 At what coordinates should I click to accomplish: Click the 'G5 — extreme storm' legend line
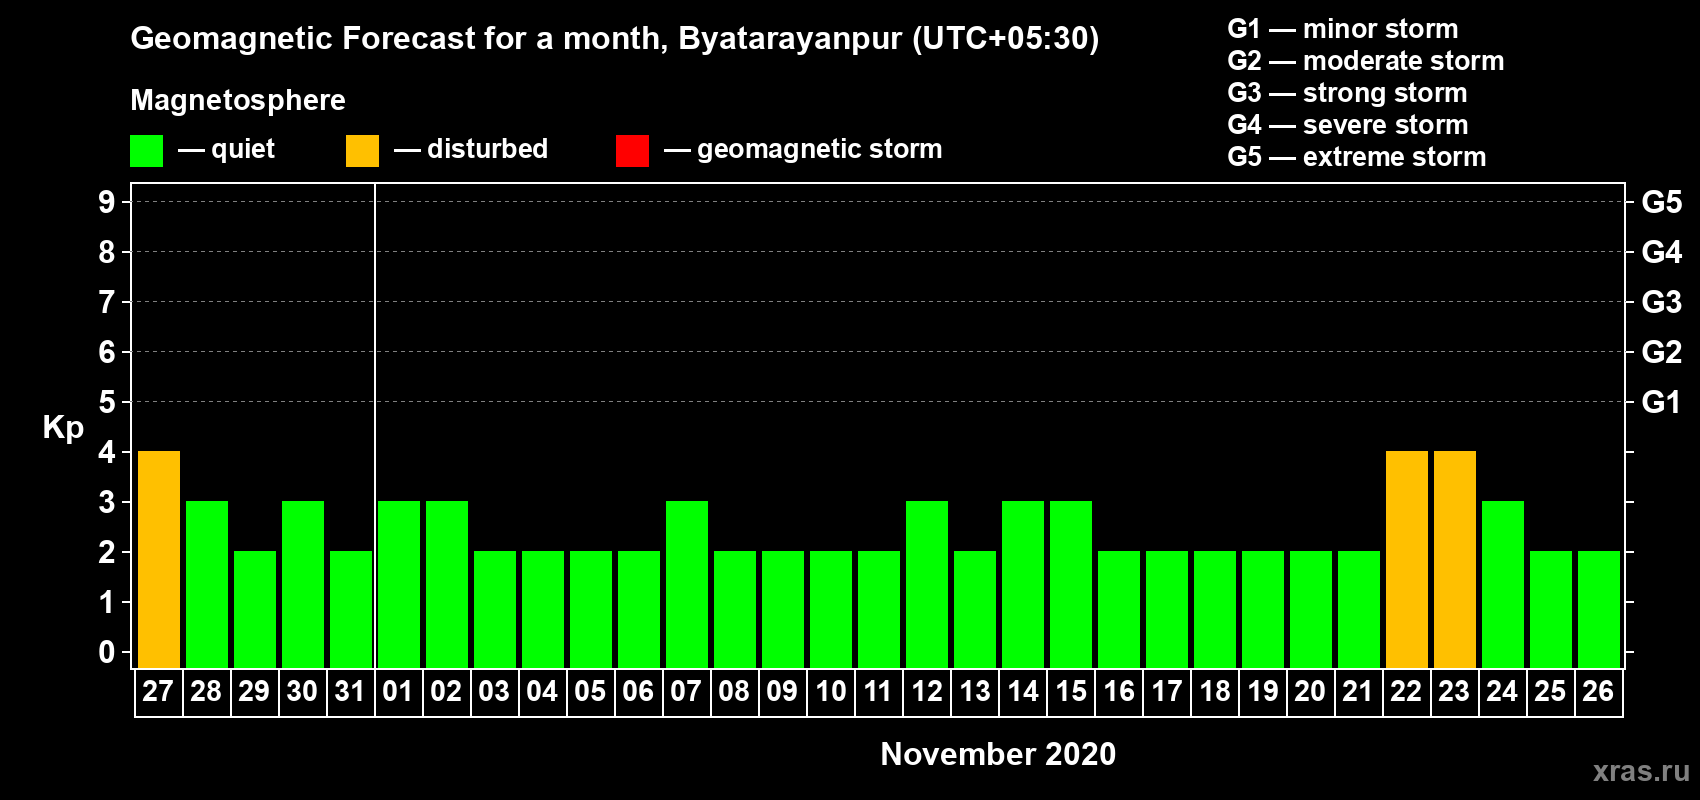(x=1357, y=157)
